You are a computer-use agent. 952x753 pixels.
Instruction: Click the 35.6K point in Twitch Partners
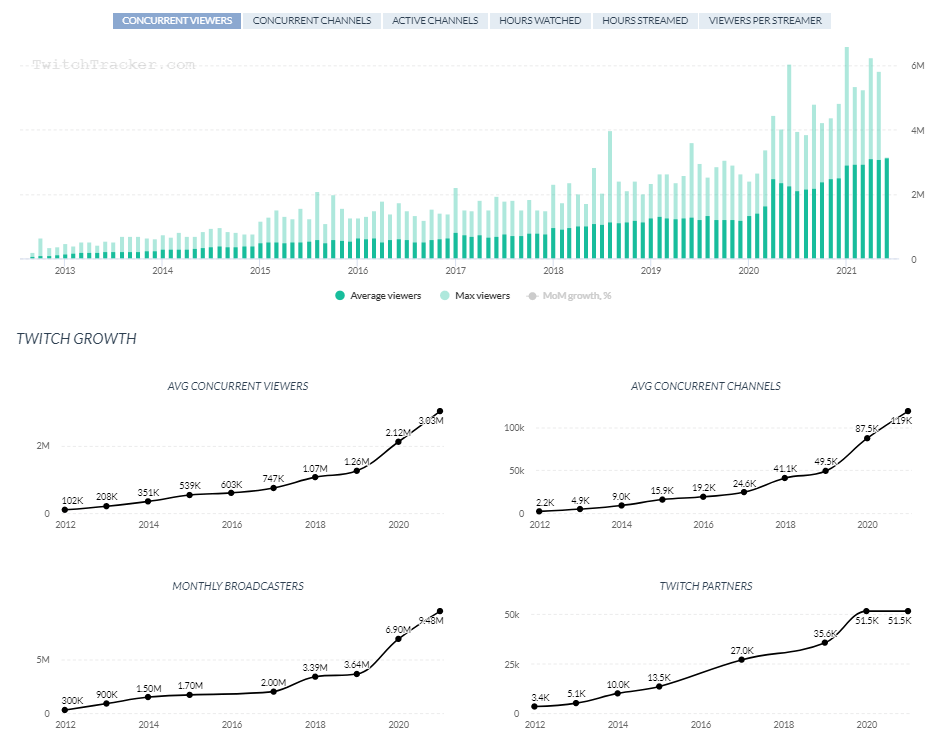coord(825,642)
